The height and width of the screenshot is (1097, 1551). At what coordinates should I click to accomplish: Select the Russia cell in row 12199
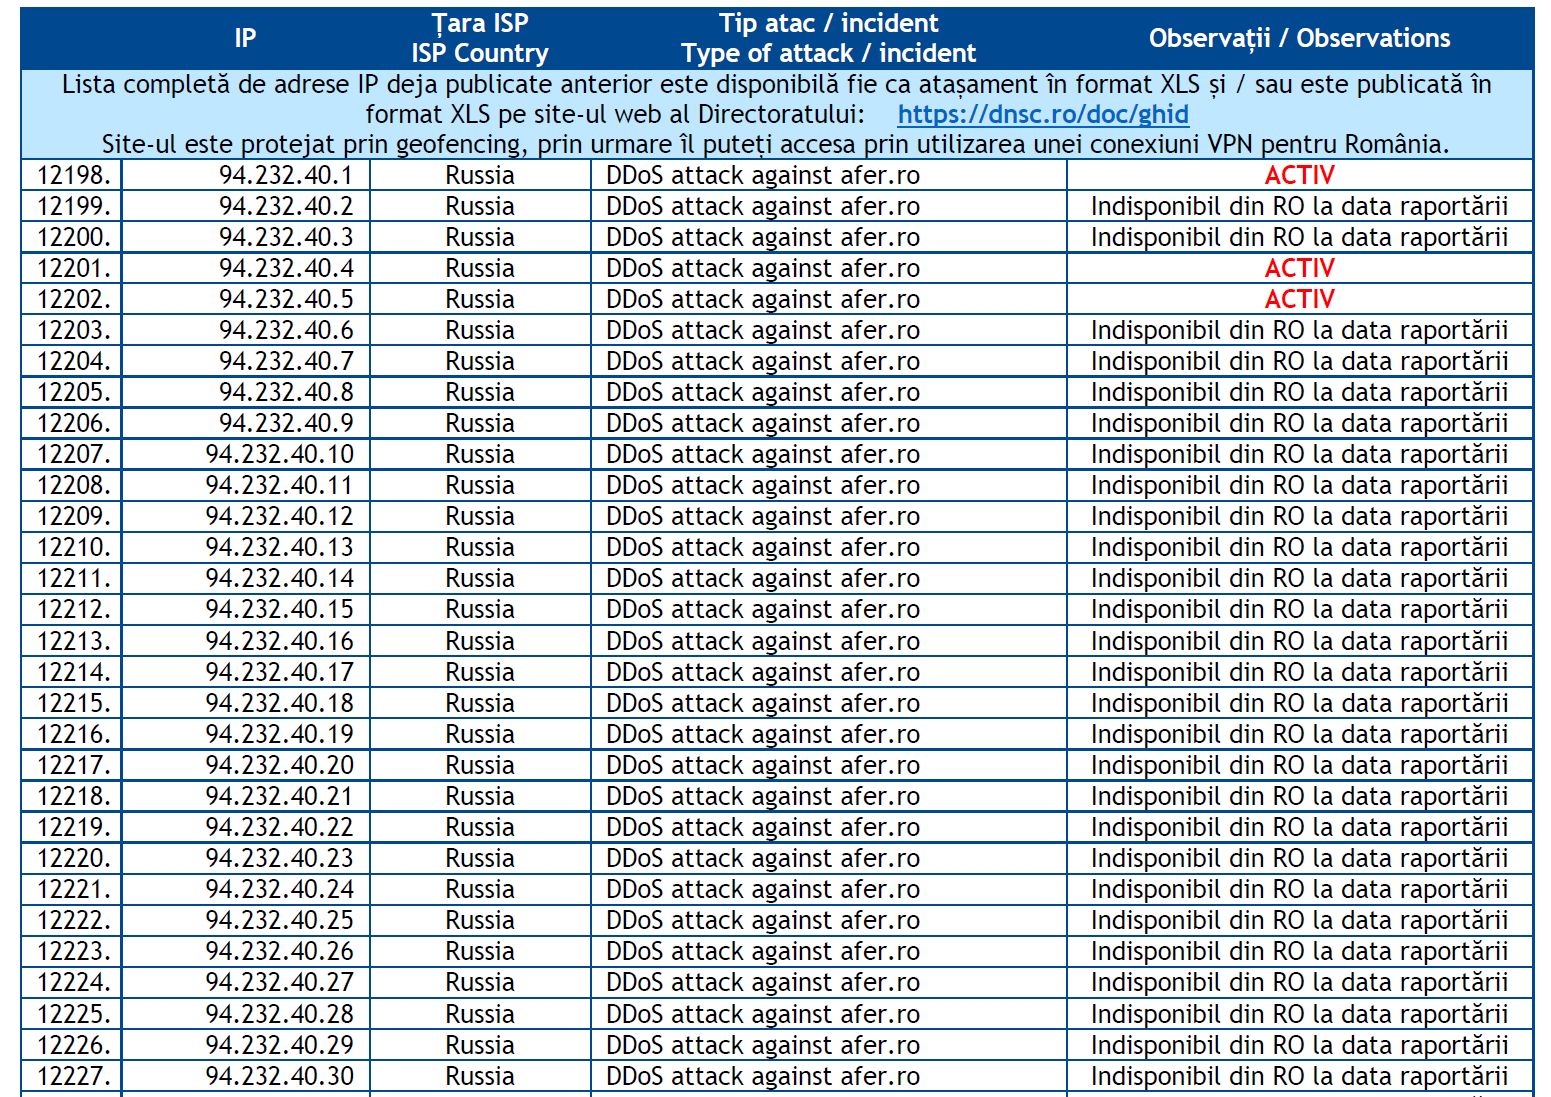click(x=480, y=206)
